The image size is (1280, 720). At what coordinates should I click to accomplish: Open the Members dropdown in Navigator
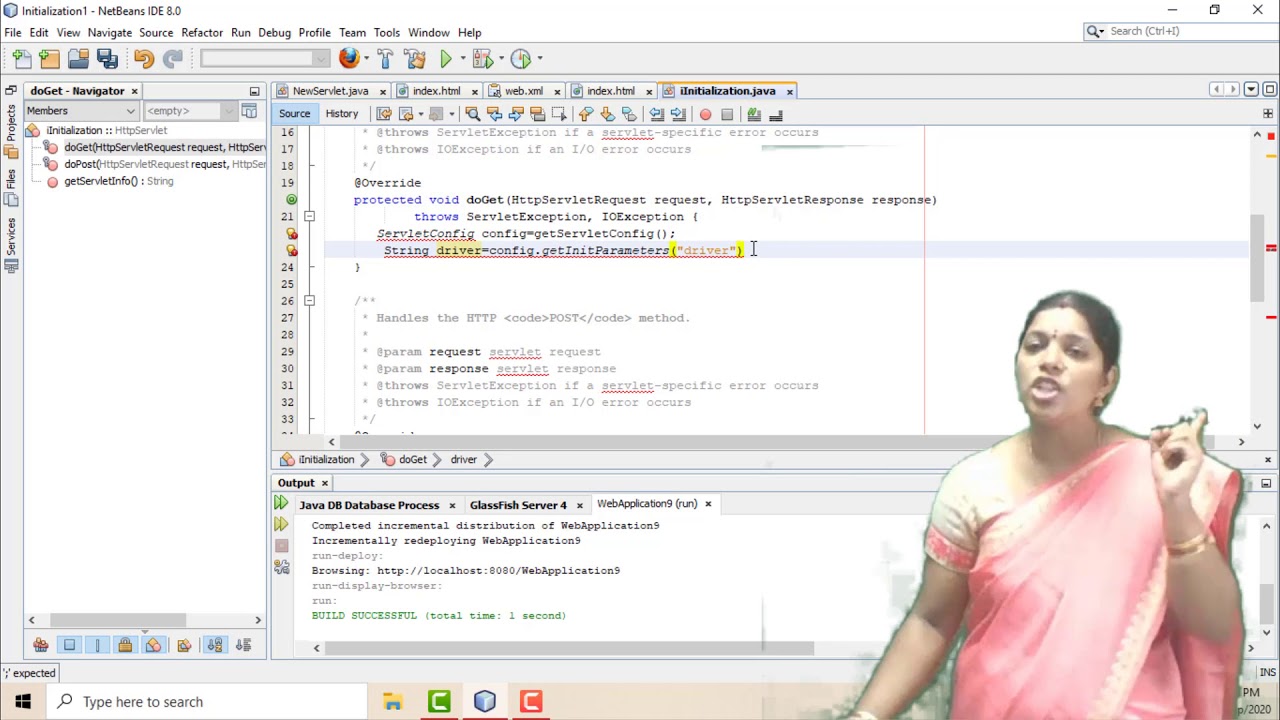tap(80, 111)
